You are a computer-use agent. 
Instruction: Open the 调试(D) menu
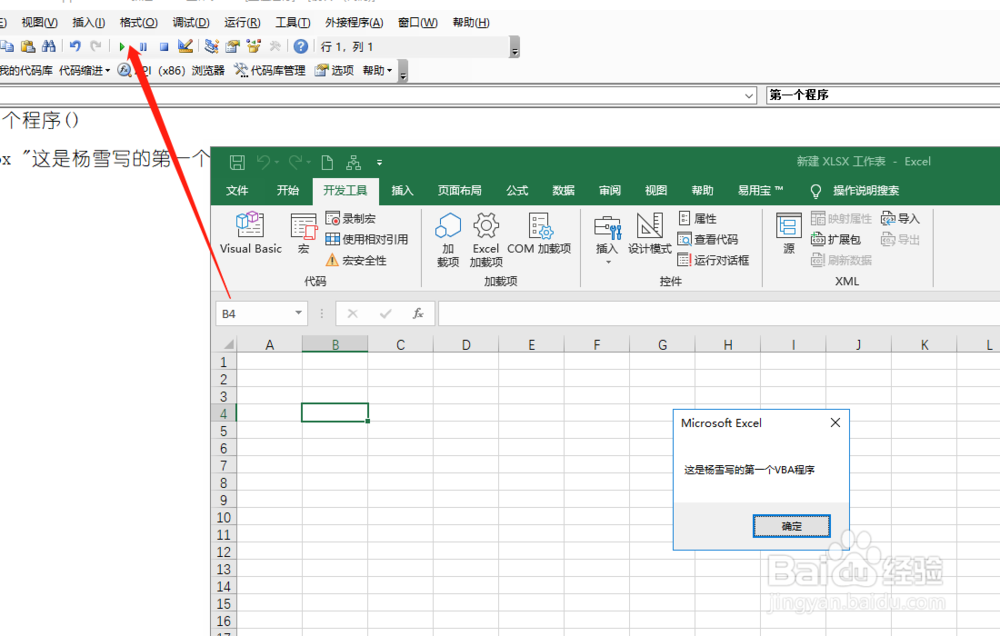click(191, 22)
